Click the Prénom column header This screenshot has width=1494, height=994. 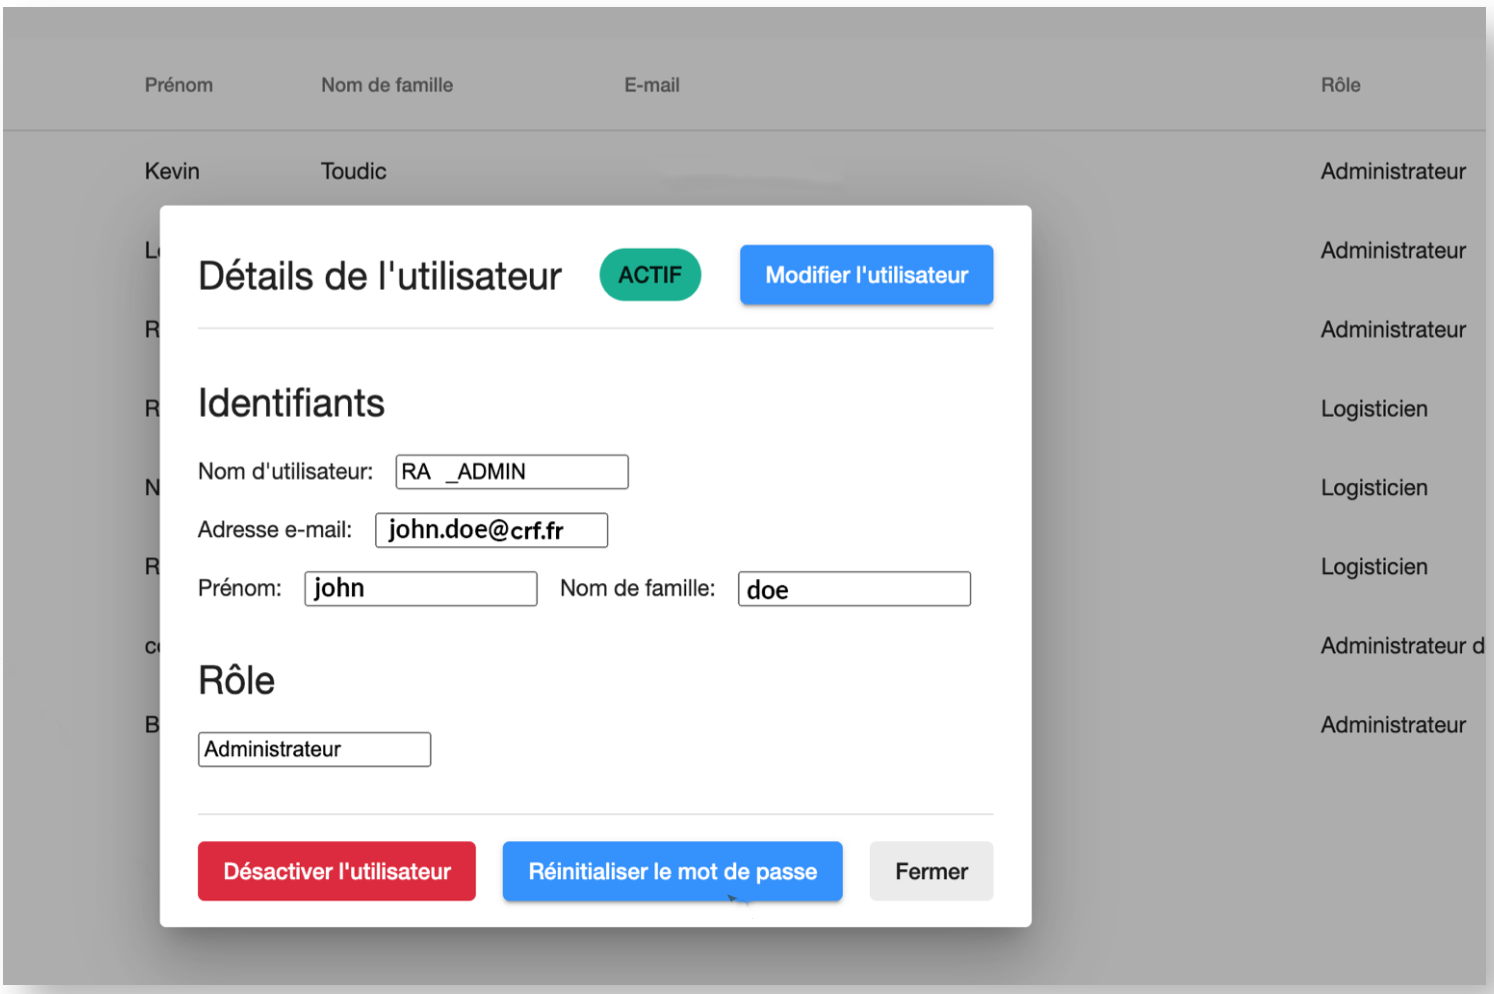click(179, 85)
